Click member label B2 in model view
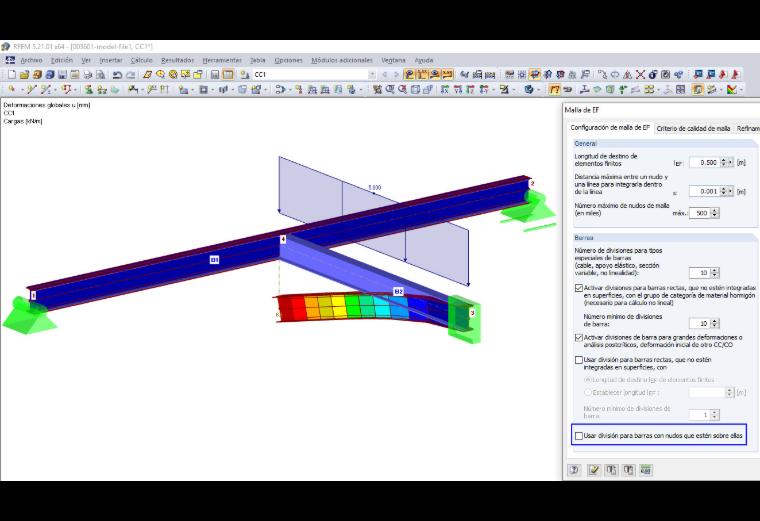This screenshot has height=521, width=760. [x=398, y=291]
